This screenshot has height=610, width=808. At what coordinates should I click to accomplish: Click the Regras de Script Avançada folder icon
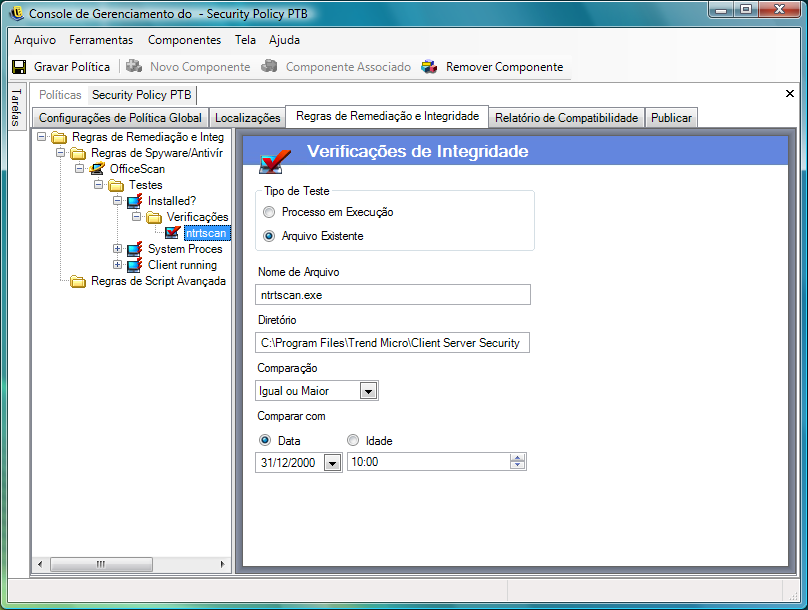(78, 281)
